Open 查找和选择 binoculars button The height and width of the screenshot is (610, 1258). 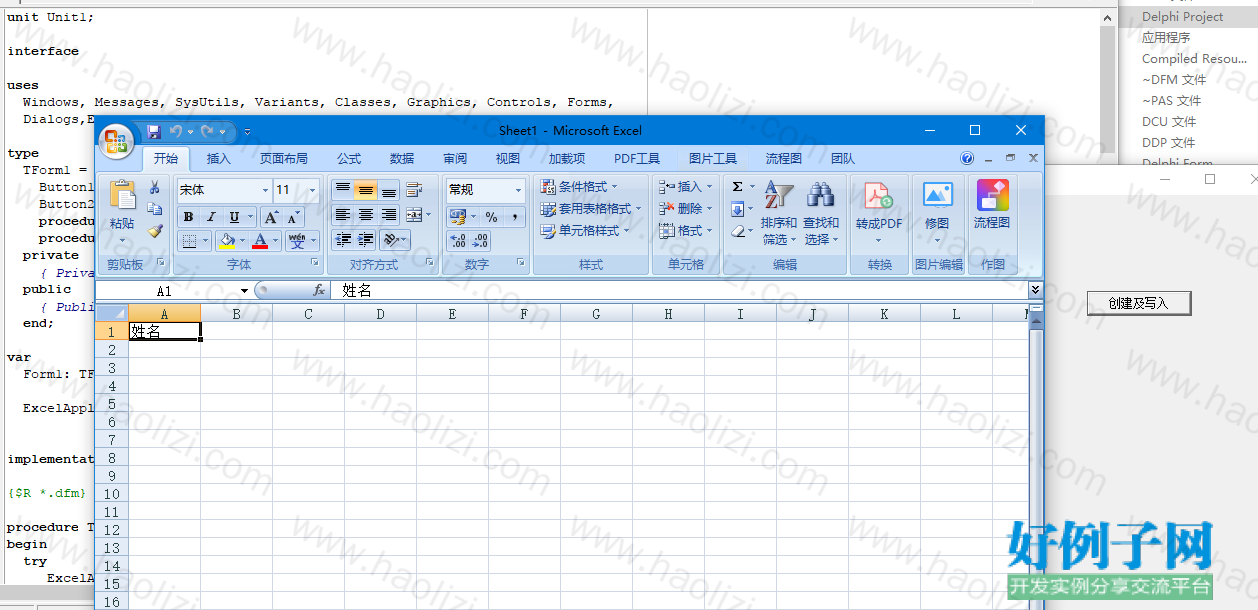(821, 212)
